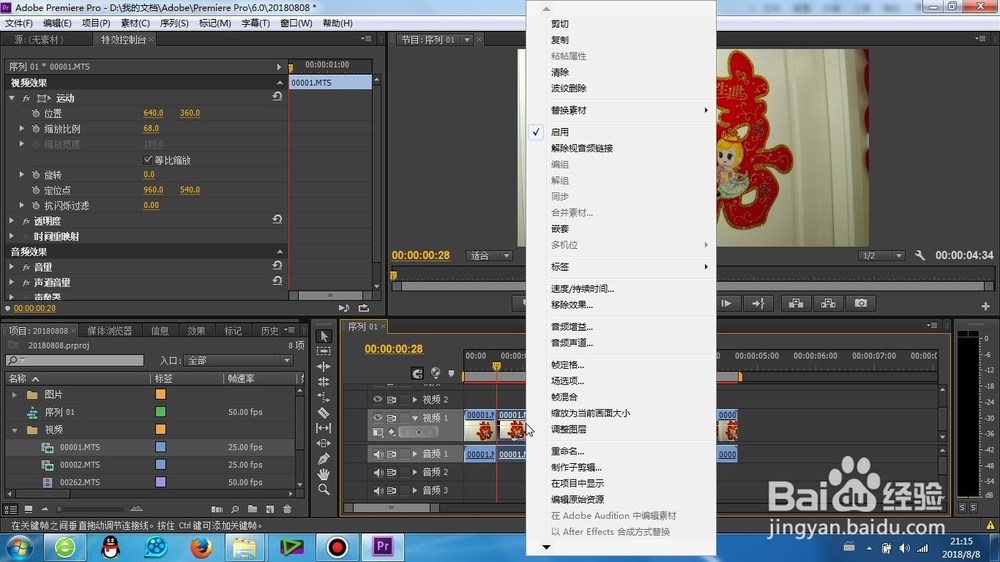Toggle sync lock on Video 1 track

392,418
